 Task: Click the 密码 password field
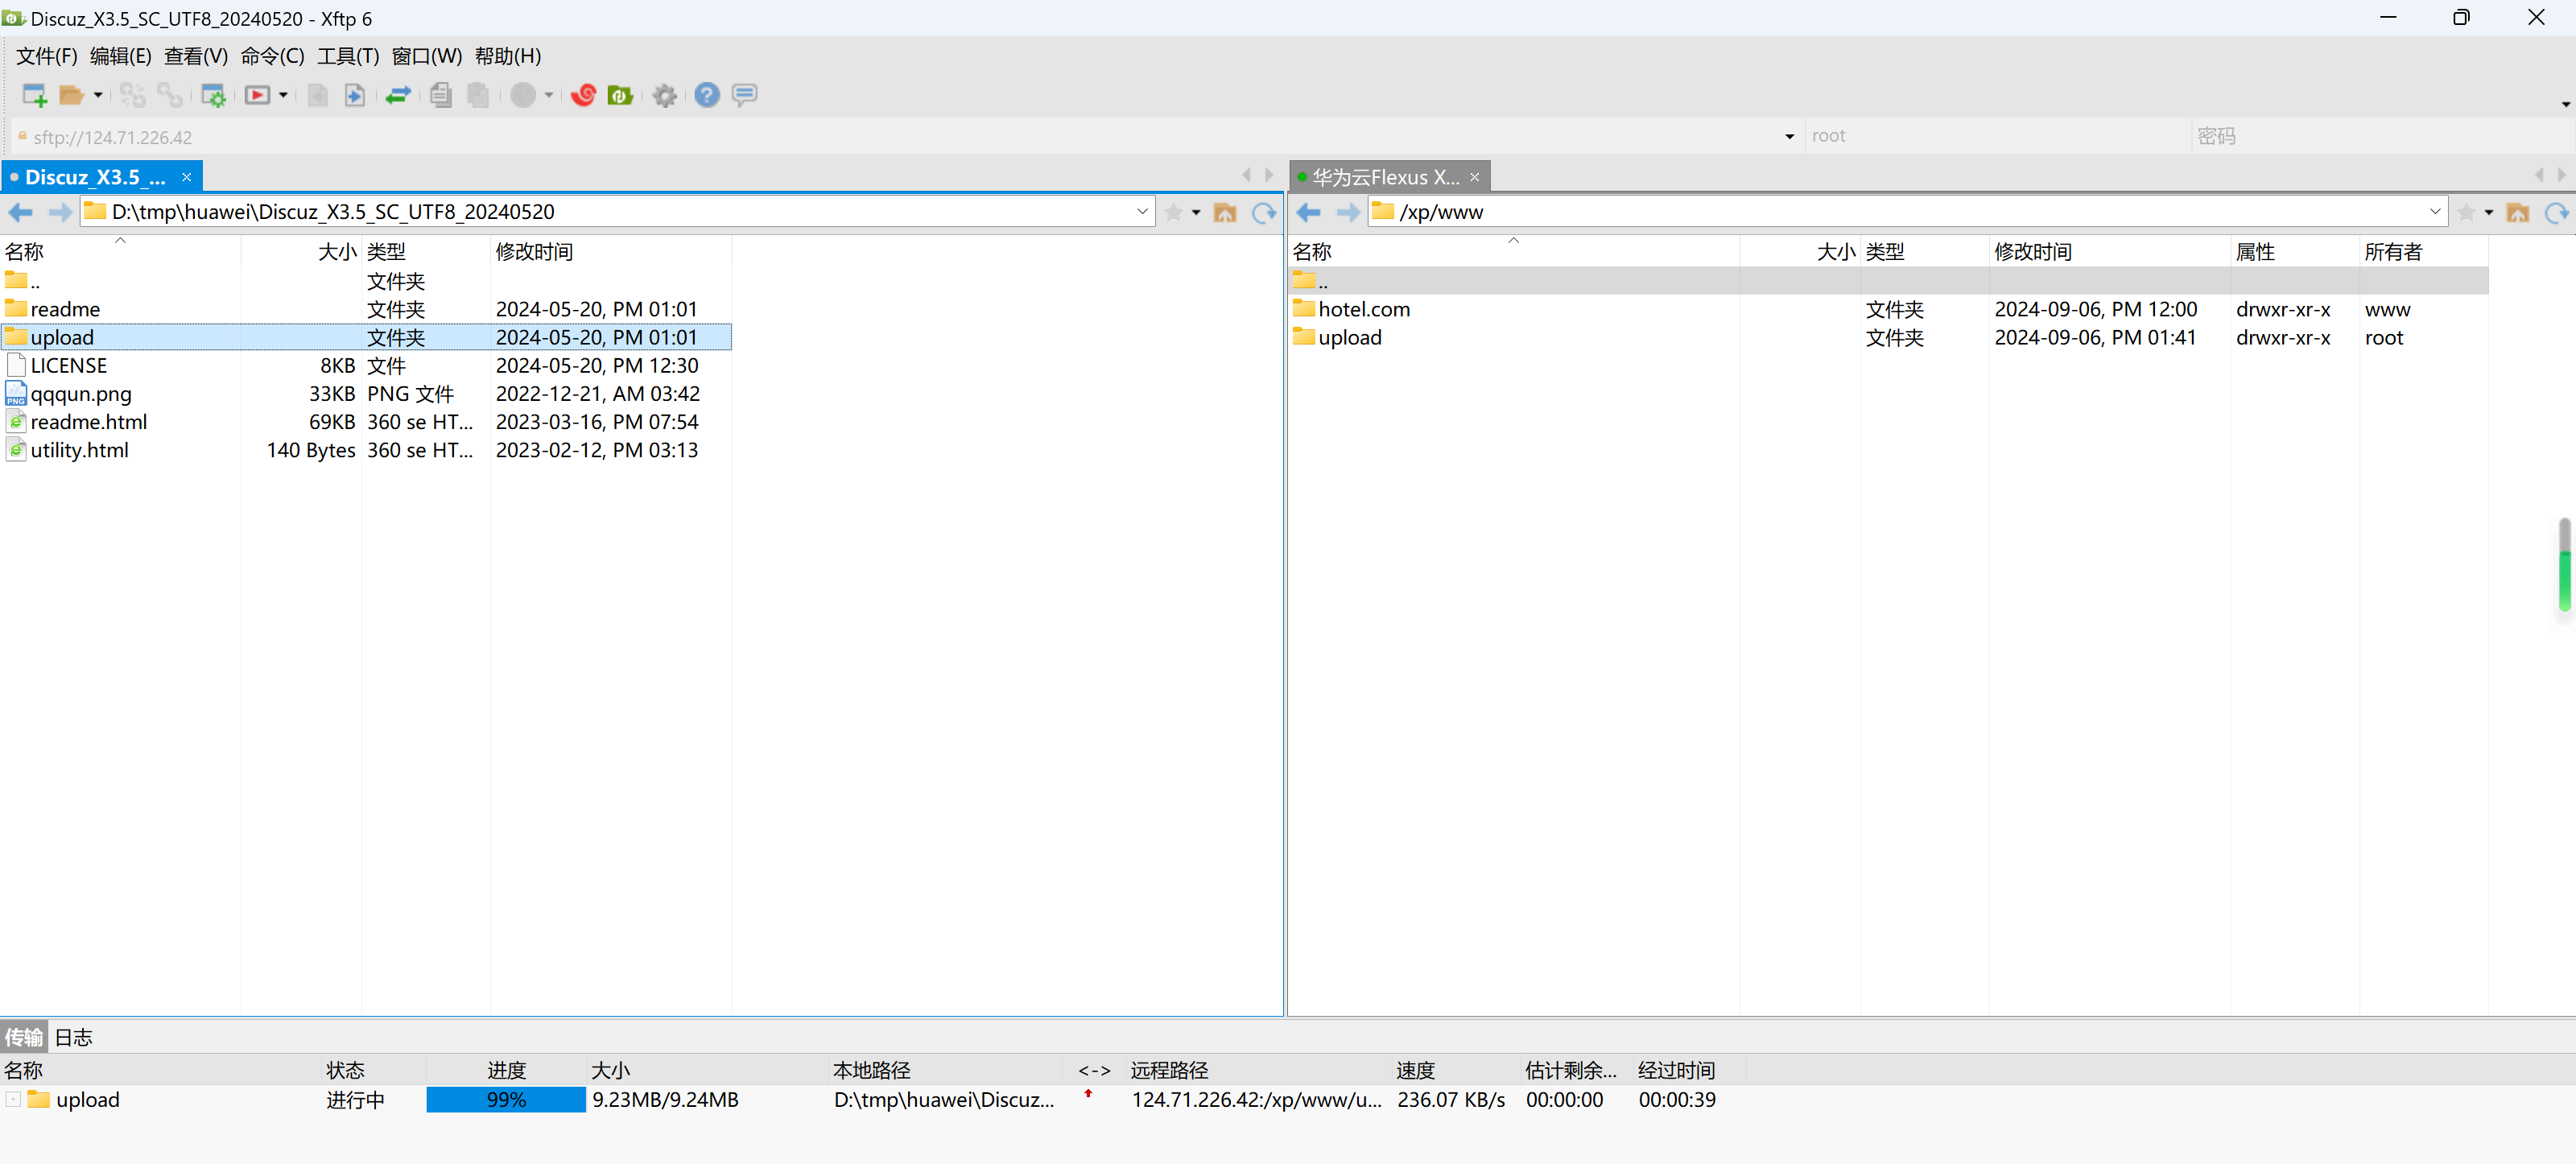click(2382, 136)
